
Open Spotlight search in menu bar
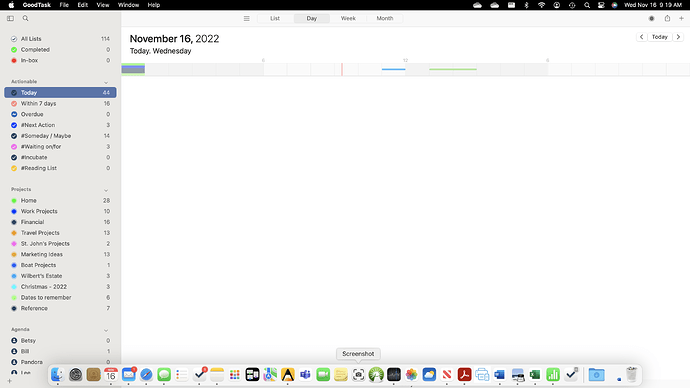pyautogui.click(x=587, y=5)
